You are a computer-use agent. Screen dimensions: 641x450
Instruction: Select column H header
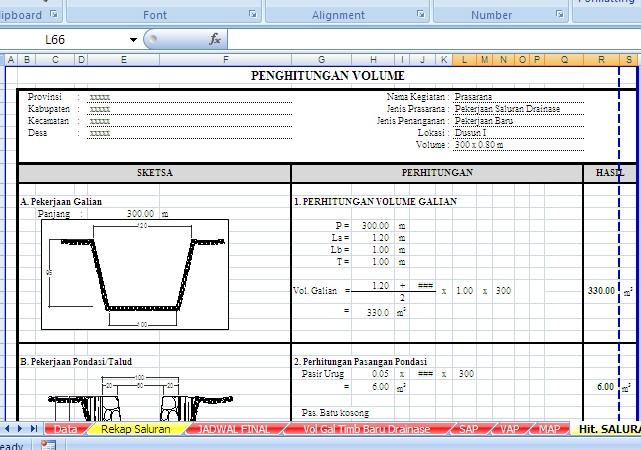click(x=373, y=60)
